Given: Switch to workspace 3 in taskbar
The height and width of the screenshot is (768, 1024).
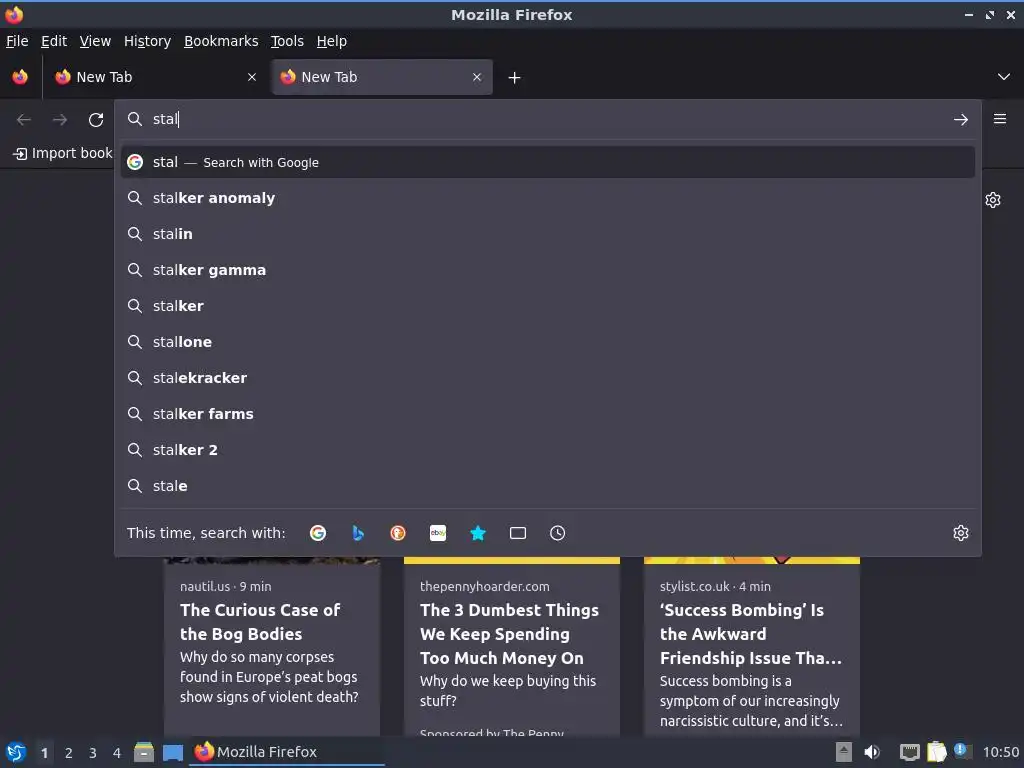Looking at the screenshot, I should point(93,753).
